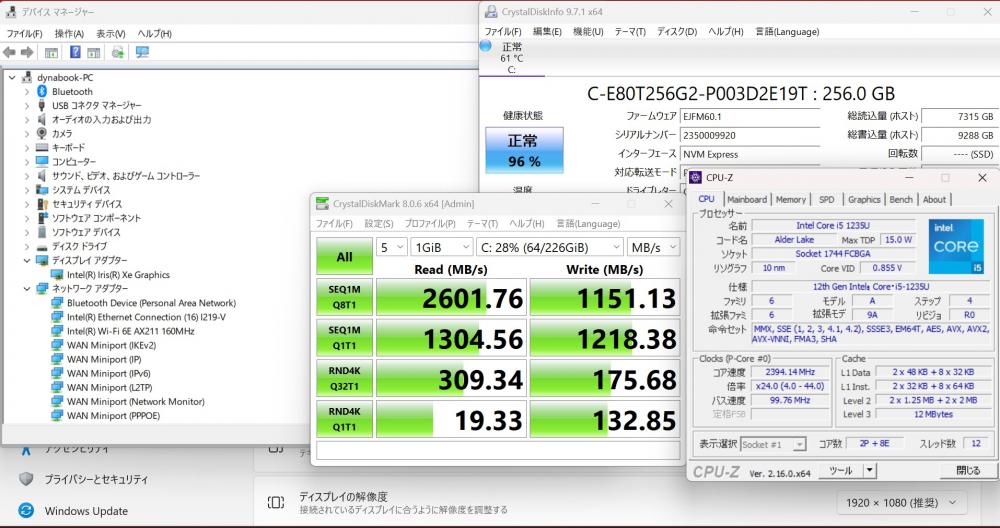
Task: Click the キーボード keyboard icon
Action: coord(42,147)
